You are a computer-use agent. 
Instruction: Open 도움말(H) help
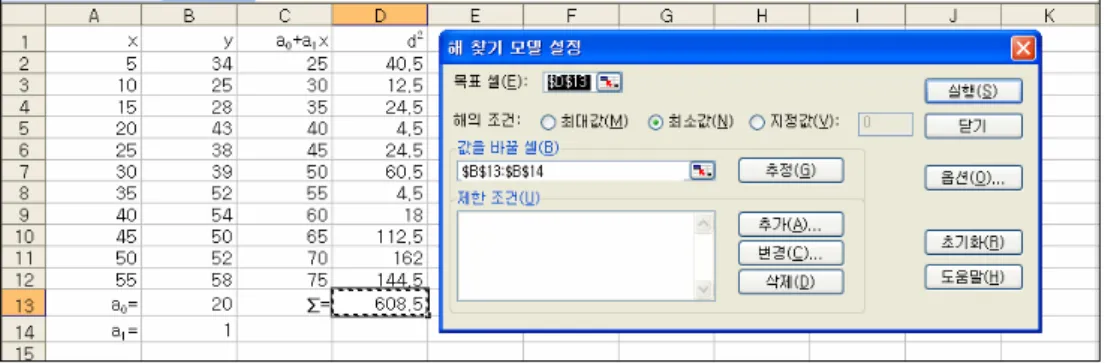coord(973,277)
